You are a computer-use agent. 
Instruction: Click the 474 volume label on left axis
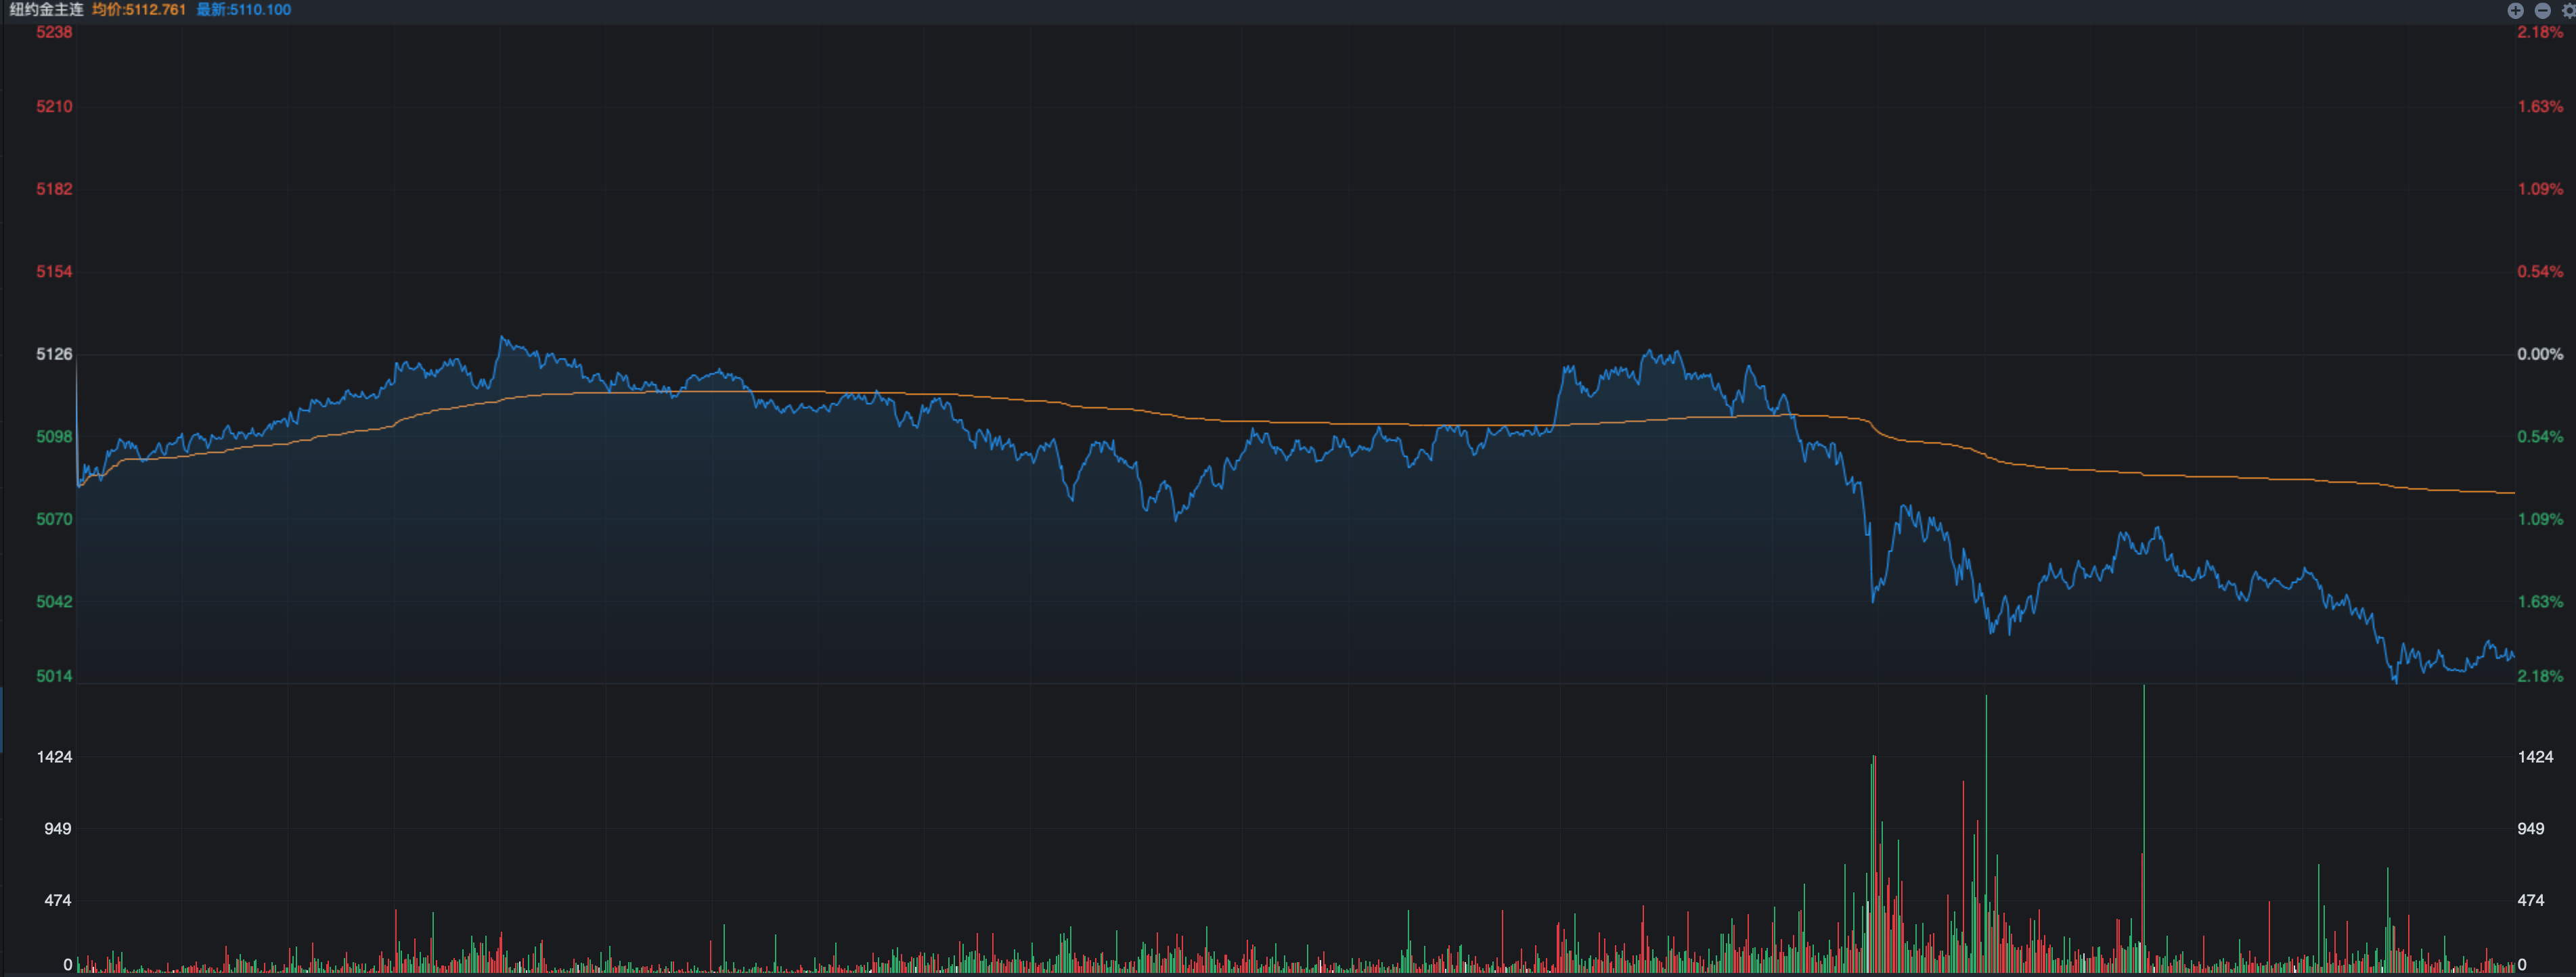(x=57, y=900)
